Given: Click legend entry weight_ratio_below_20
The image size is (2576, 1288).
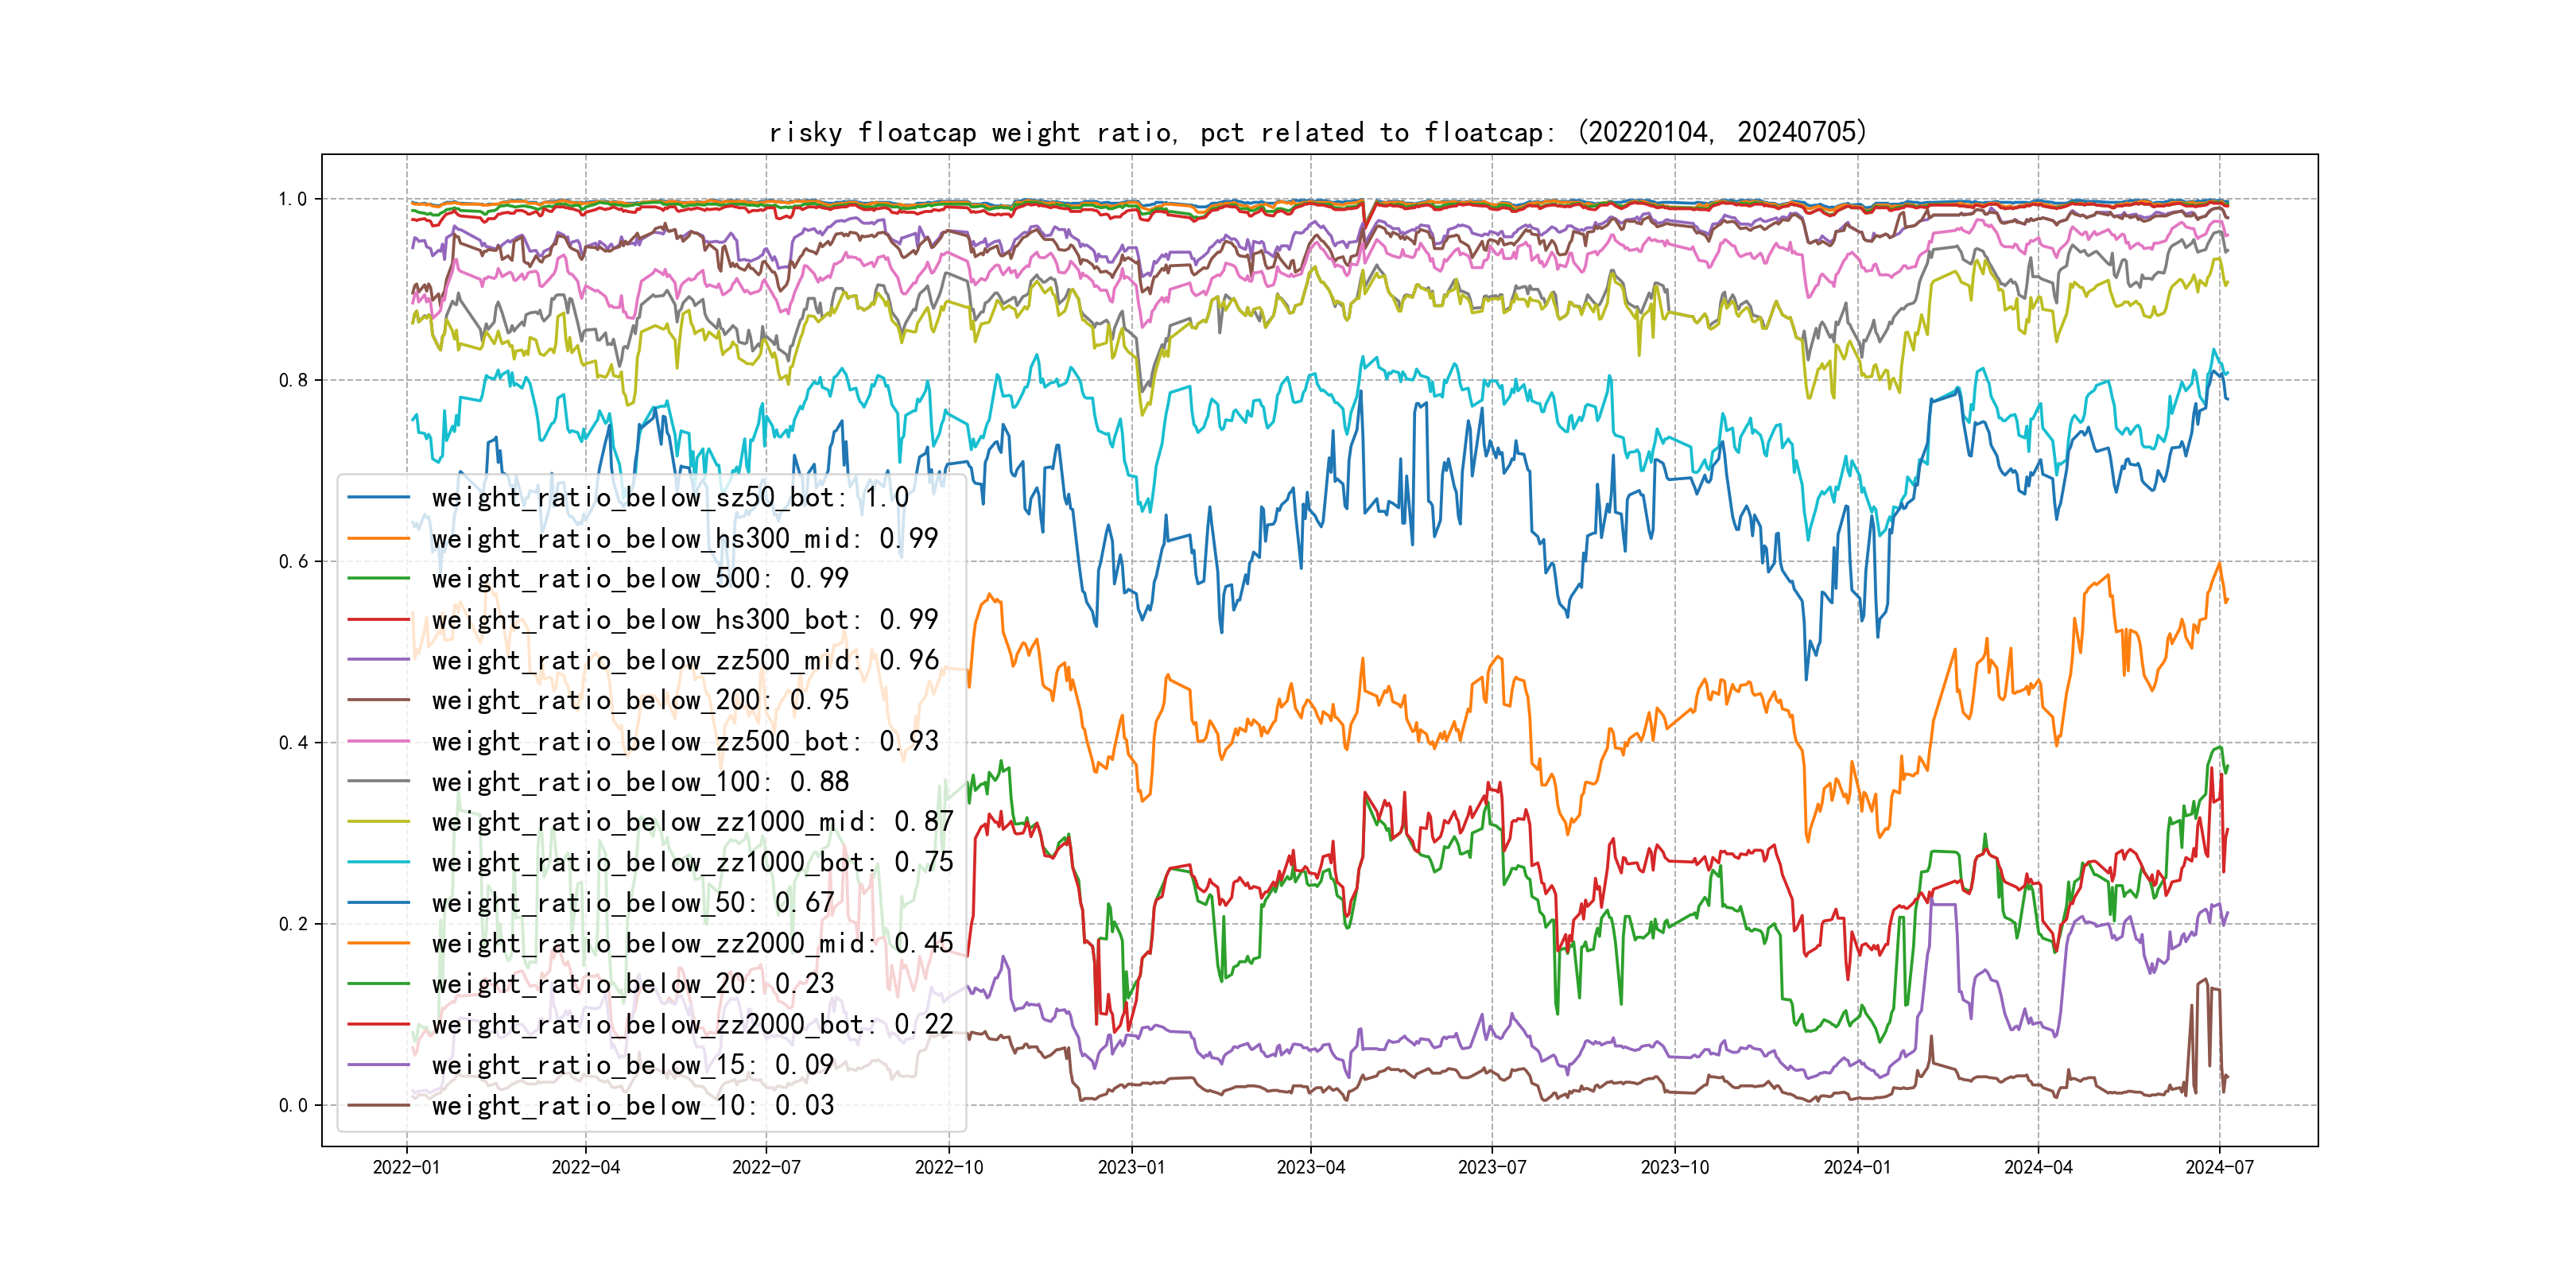Looking at the screenshot, I should (x=632, y=984).
